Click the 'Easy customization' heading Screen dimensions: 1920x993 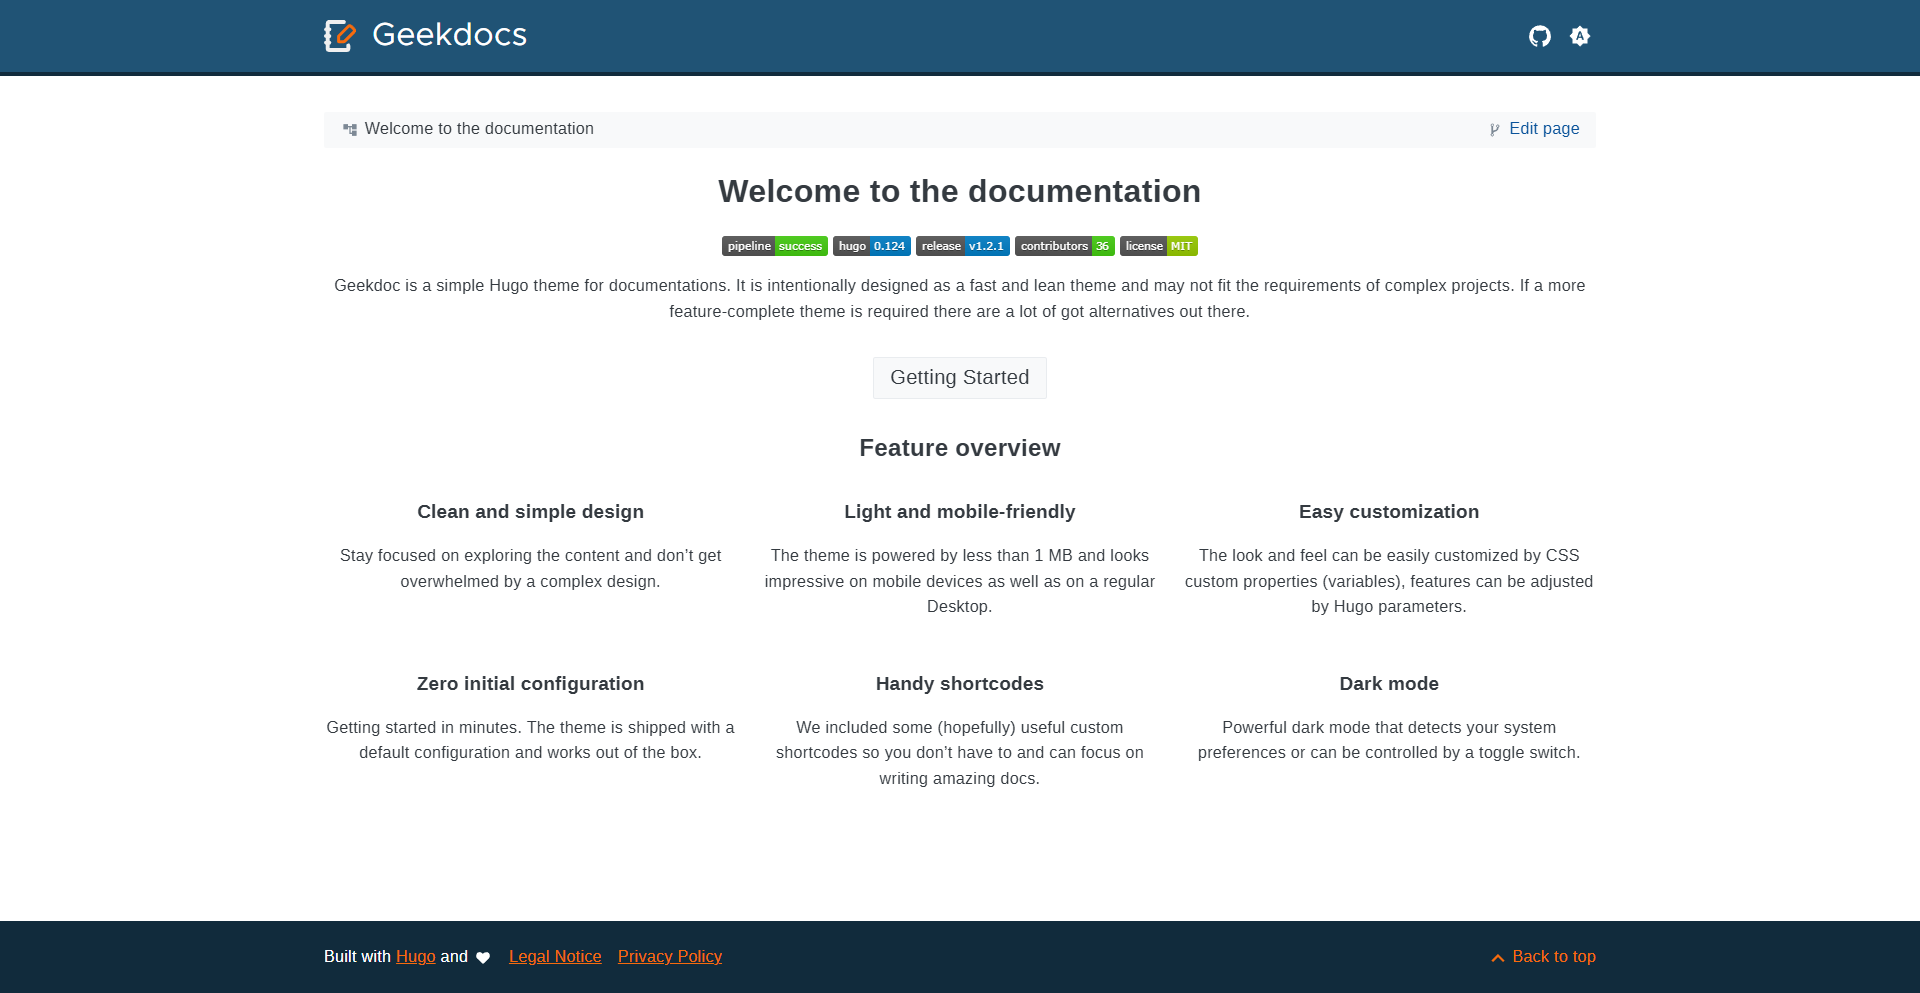[x=1389, y=512]
